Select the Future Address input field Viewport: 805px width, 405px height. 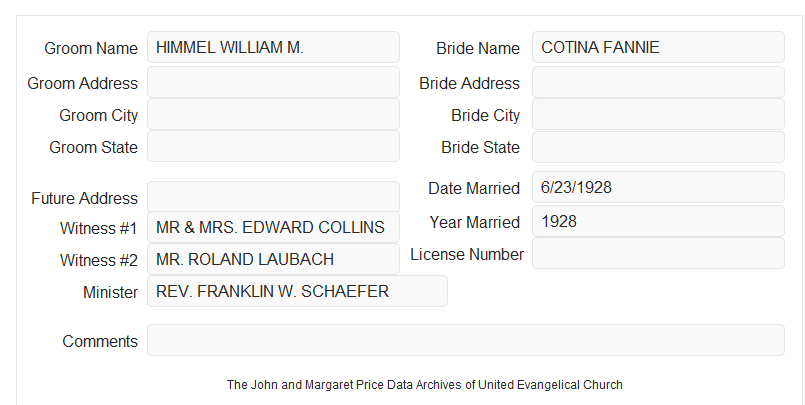273,197
